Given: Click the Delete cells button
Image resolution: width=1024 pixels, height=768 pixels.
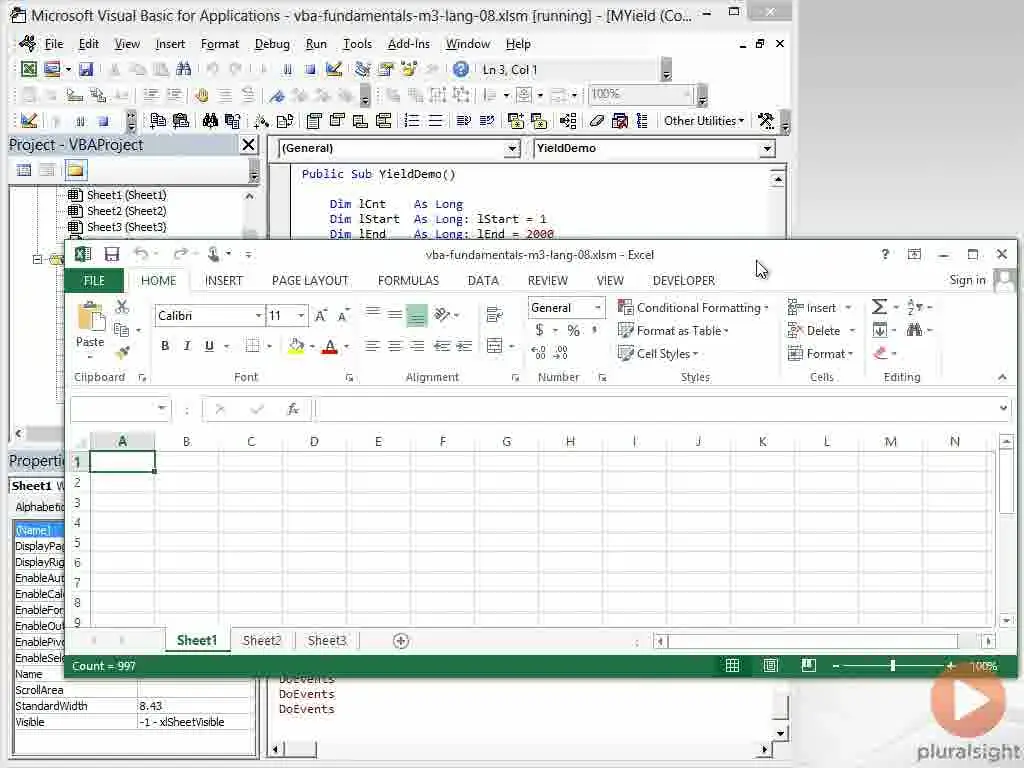Looking at the screenshot, I should tap(821, 330).
